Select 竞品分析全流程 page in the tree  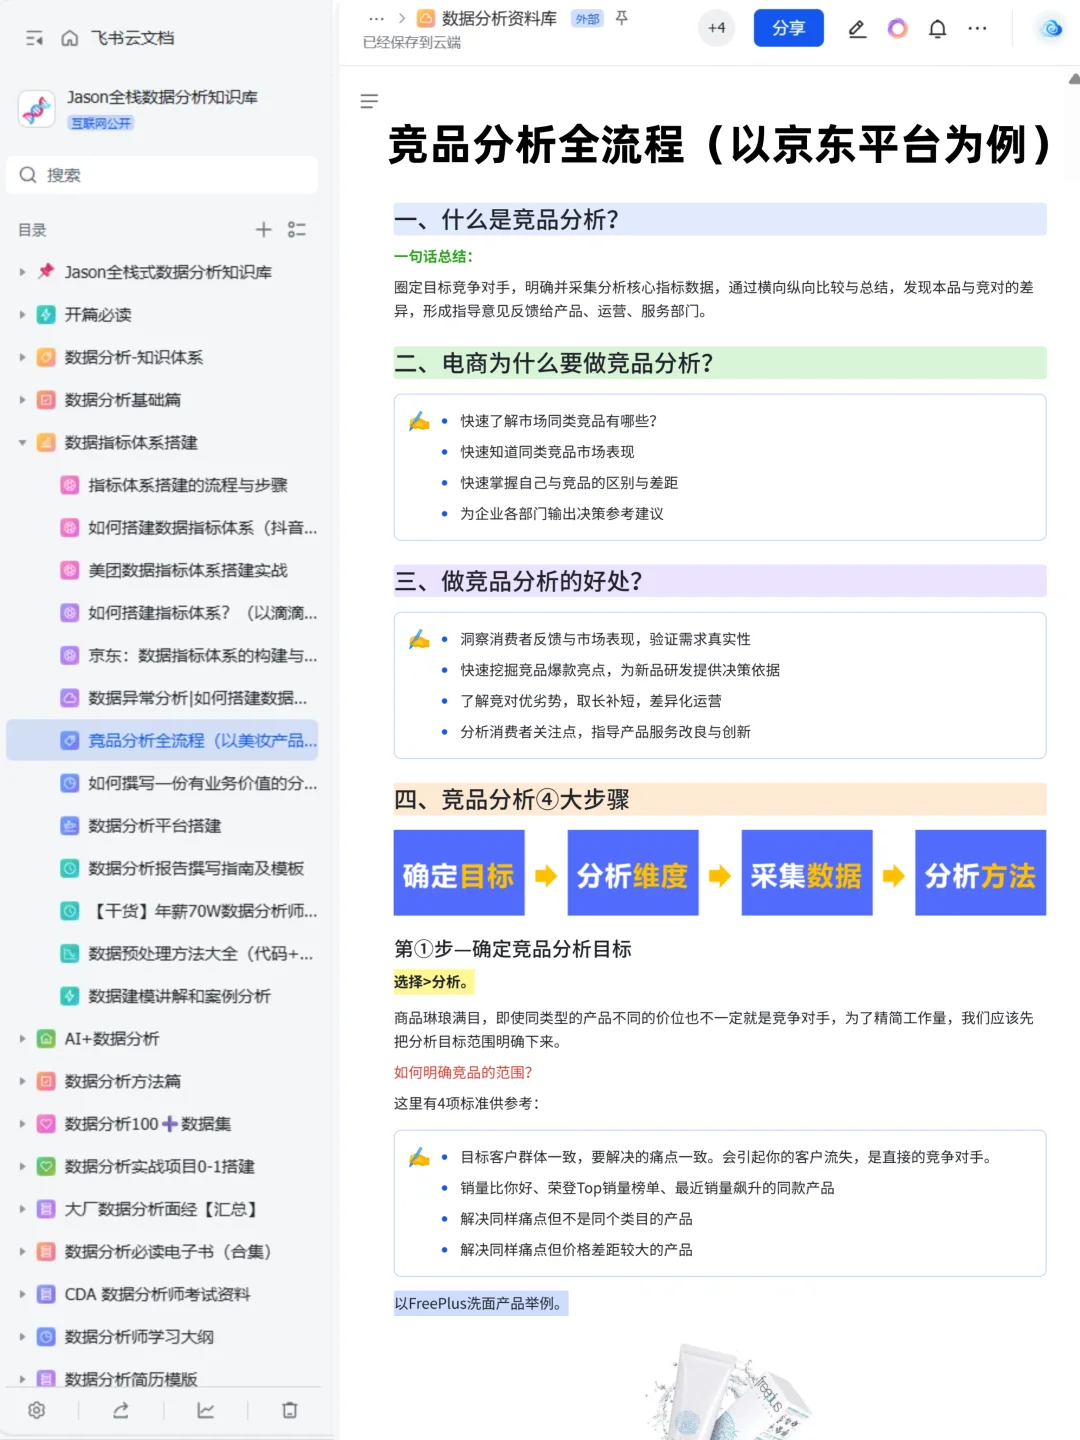[162, 741]
